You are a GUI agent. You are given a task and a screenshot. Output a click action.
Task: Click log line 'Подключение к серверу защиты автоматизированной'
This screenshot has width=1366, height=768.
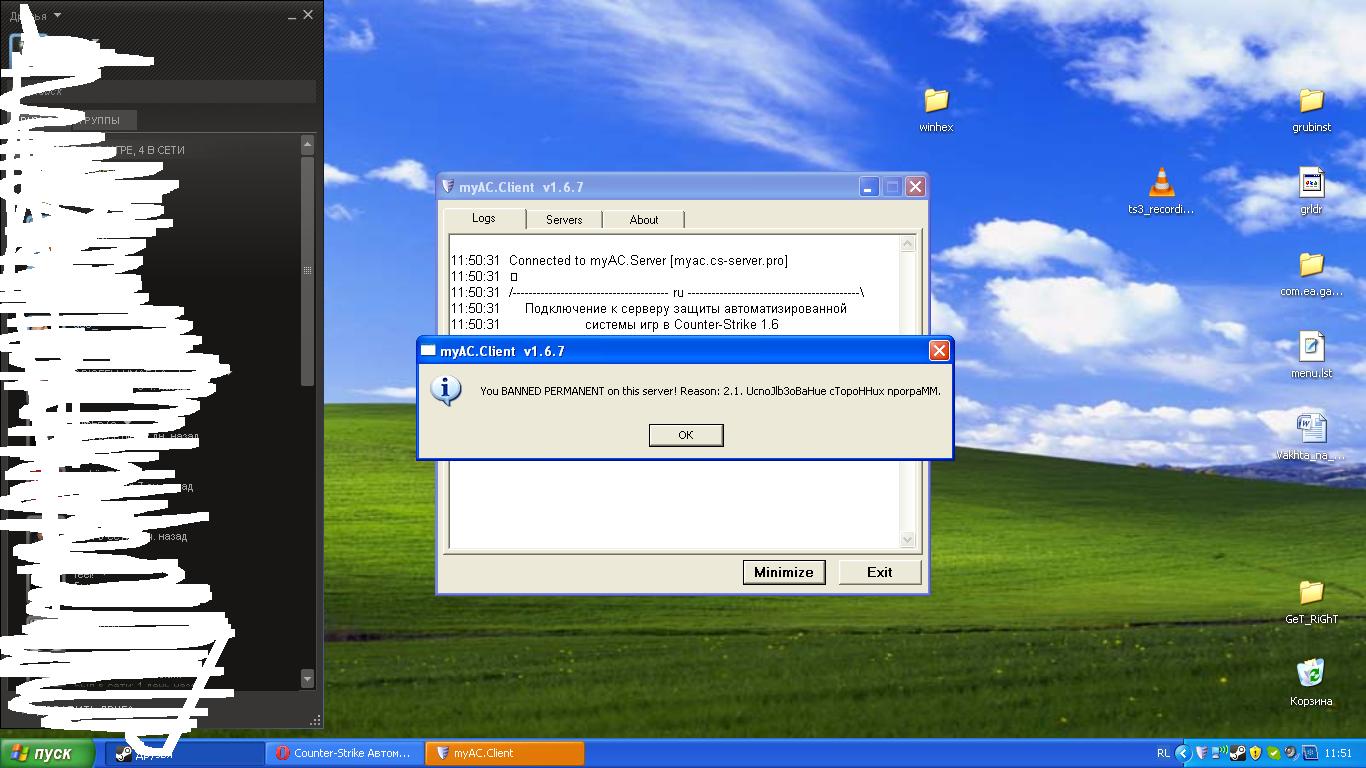[x=686, y=309]
